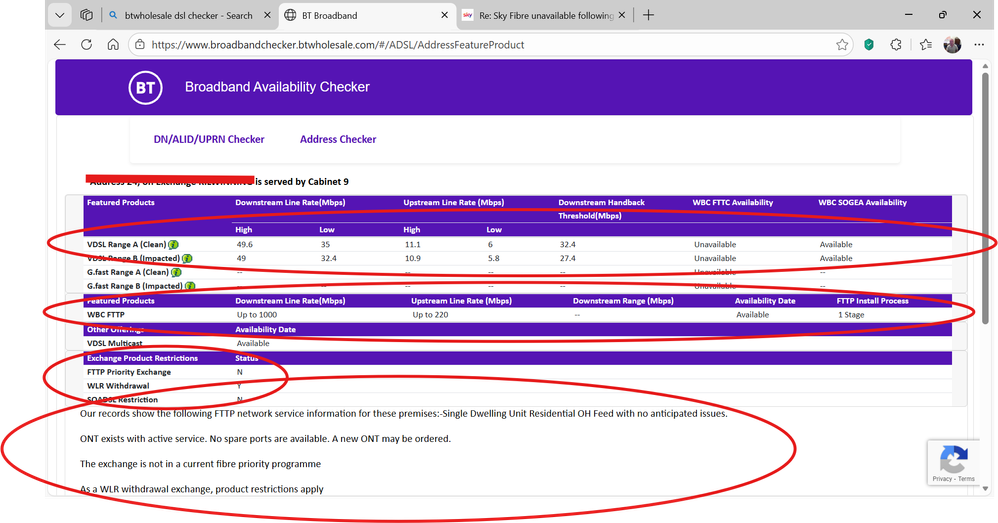
Task: Click info icon beside G.fast Range B (Impacted)
Action: click(x=189, y=286)
